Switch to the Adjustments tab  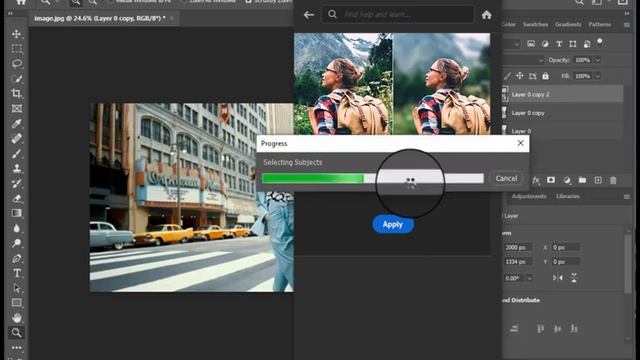529,196
